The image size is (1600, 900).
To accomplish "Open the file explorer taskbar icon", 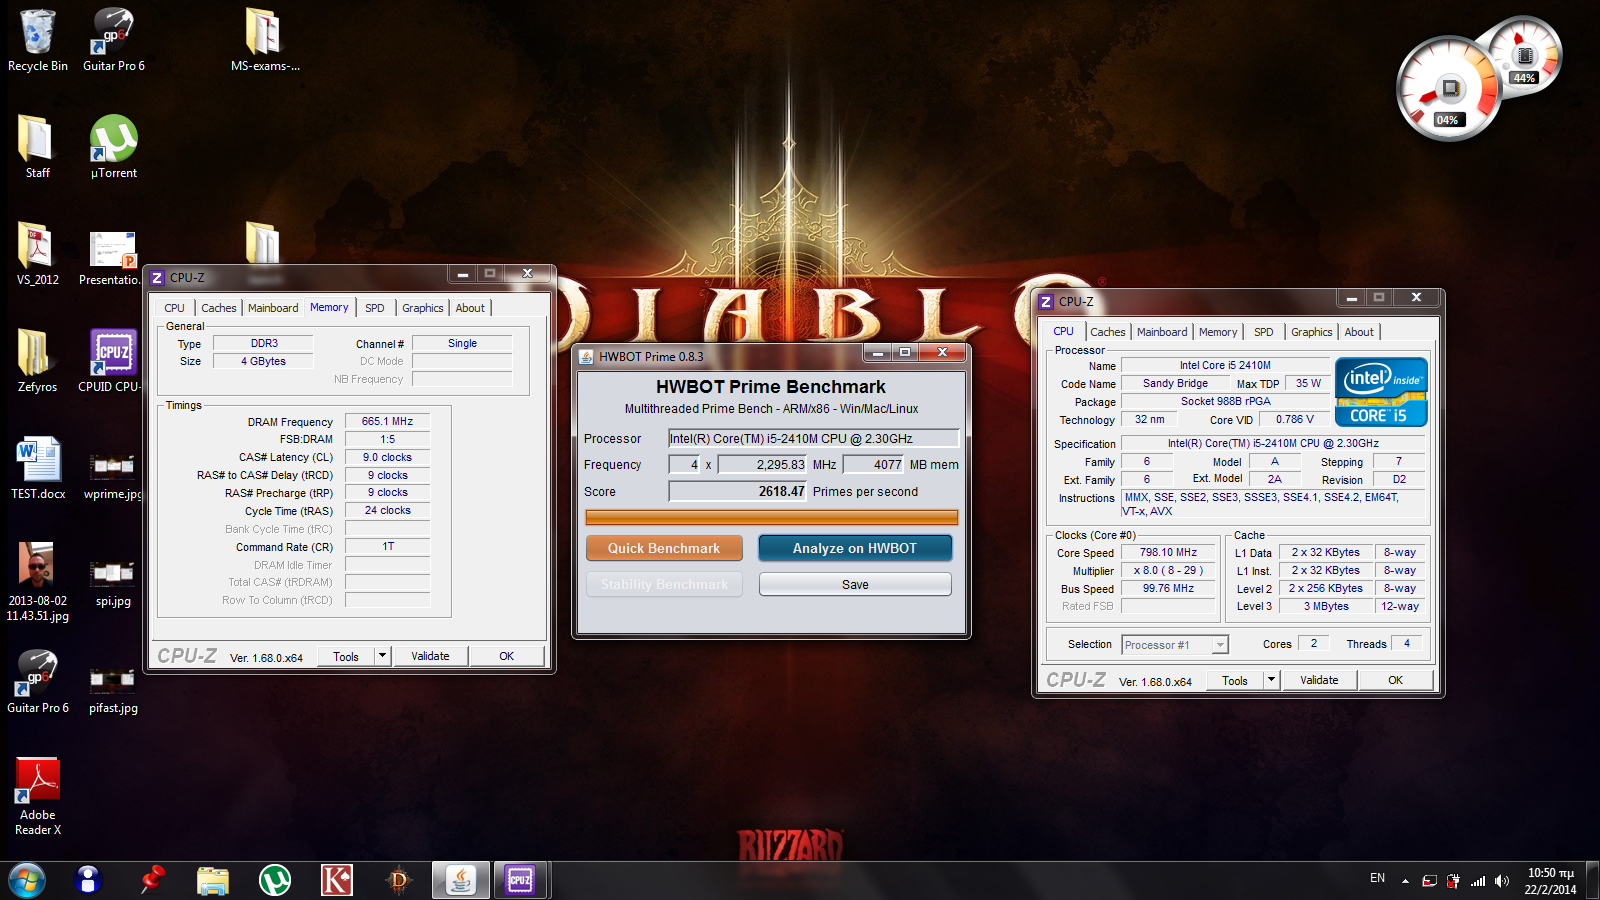I will (213, 880).
